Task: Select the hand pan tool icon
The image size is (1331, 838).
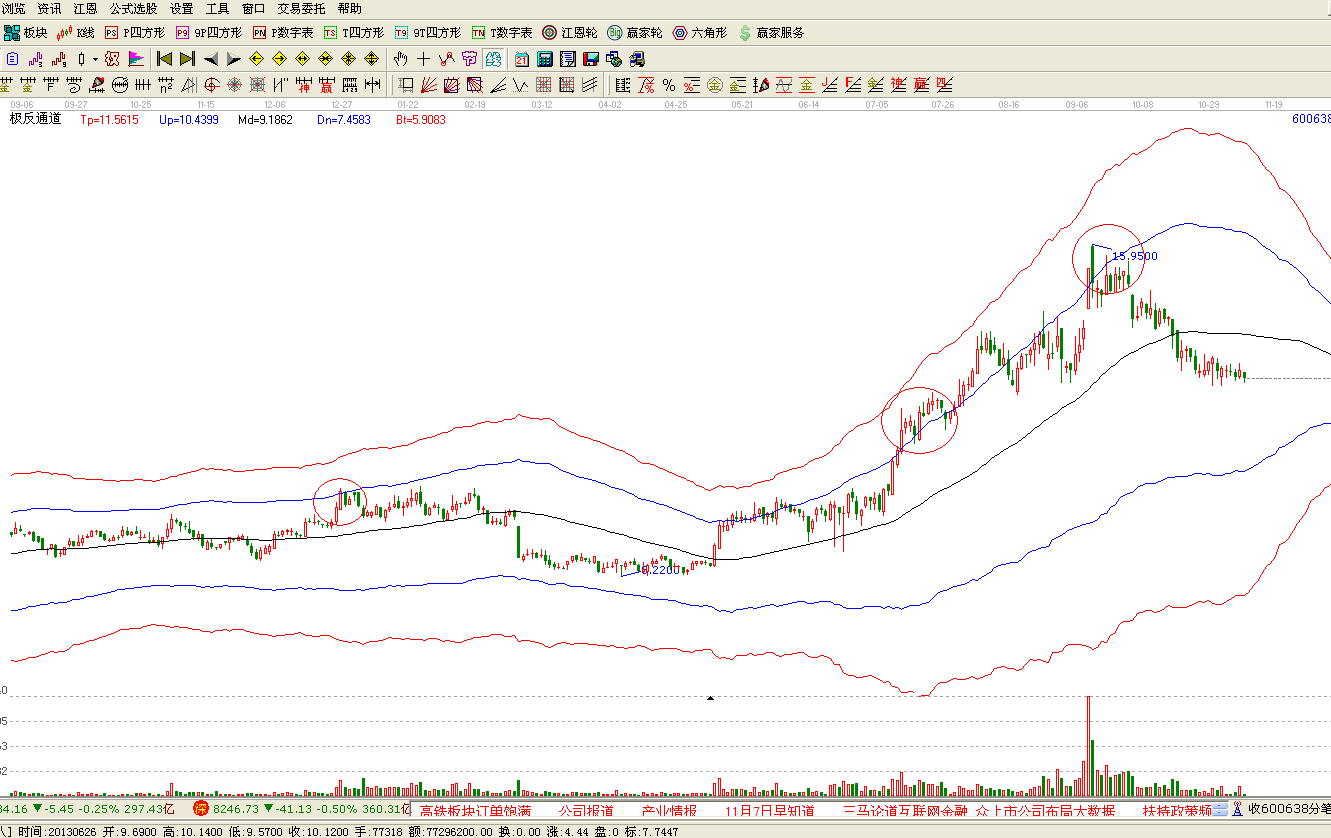Action: pos(401,58)
